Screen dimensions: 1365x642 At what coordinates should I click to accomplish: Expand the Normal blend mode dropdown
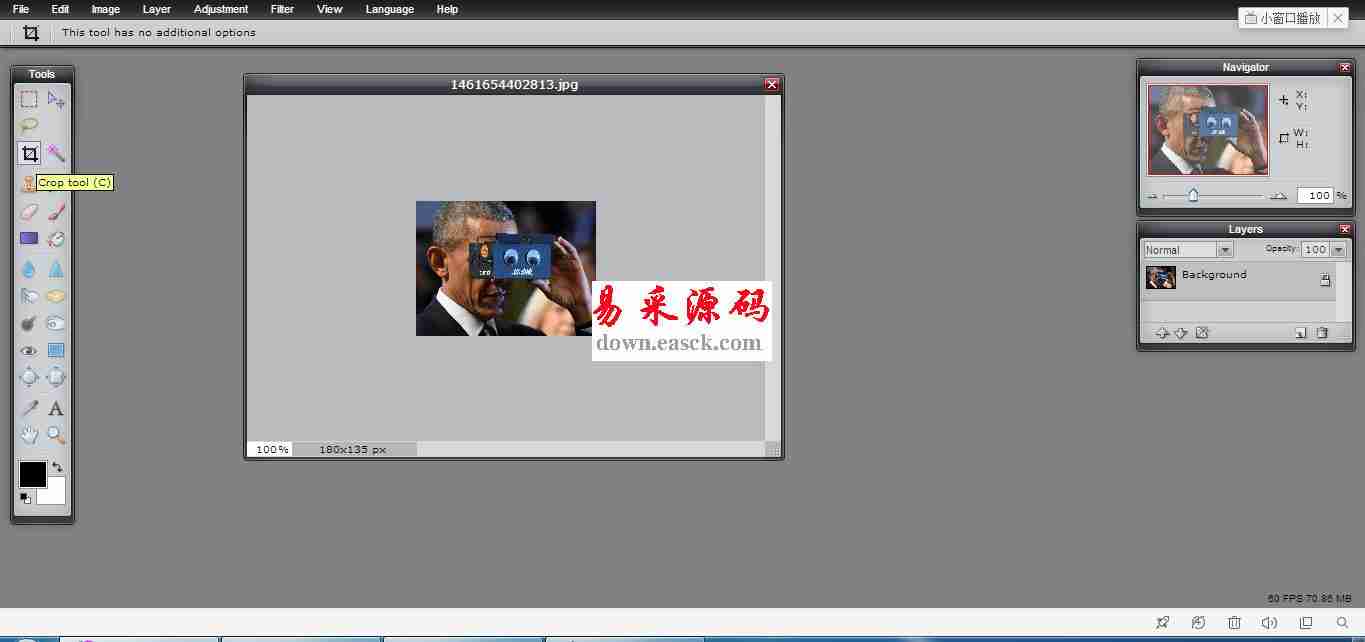tap(1225, 250)
